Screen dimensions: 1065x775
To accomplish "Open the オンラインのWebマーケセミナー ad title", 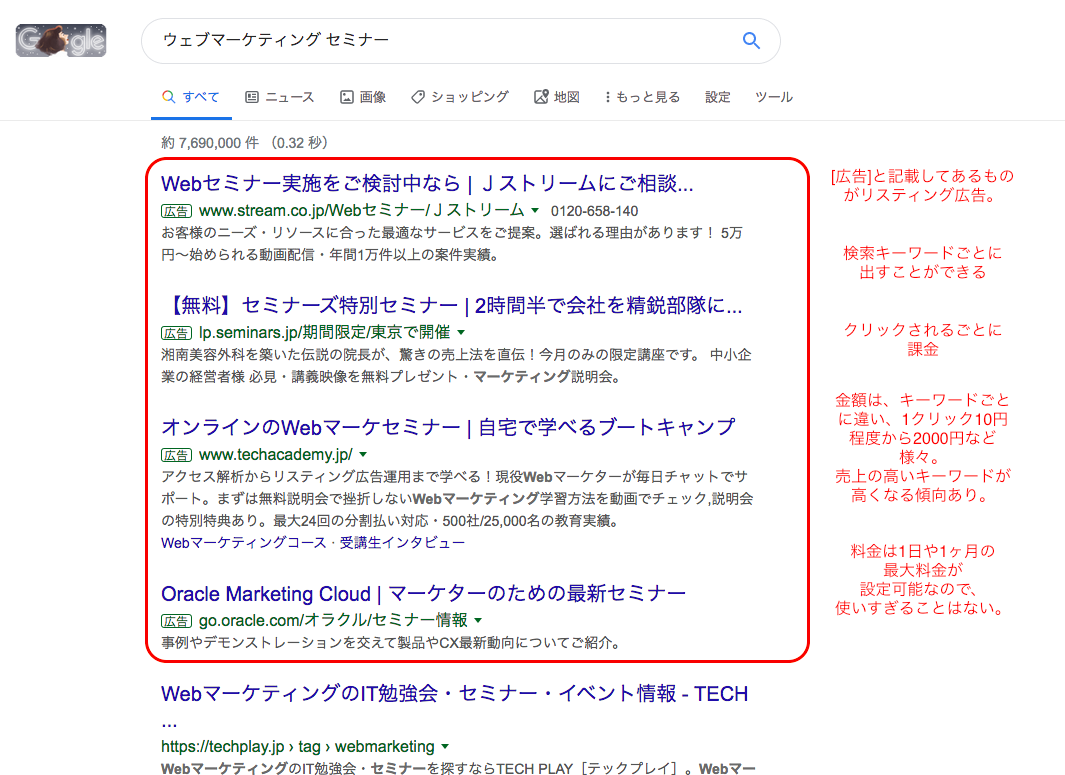I will tap(448, 427).
